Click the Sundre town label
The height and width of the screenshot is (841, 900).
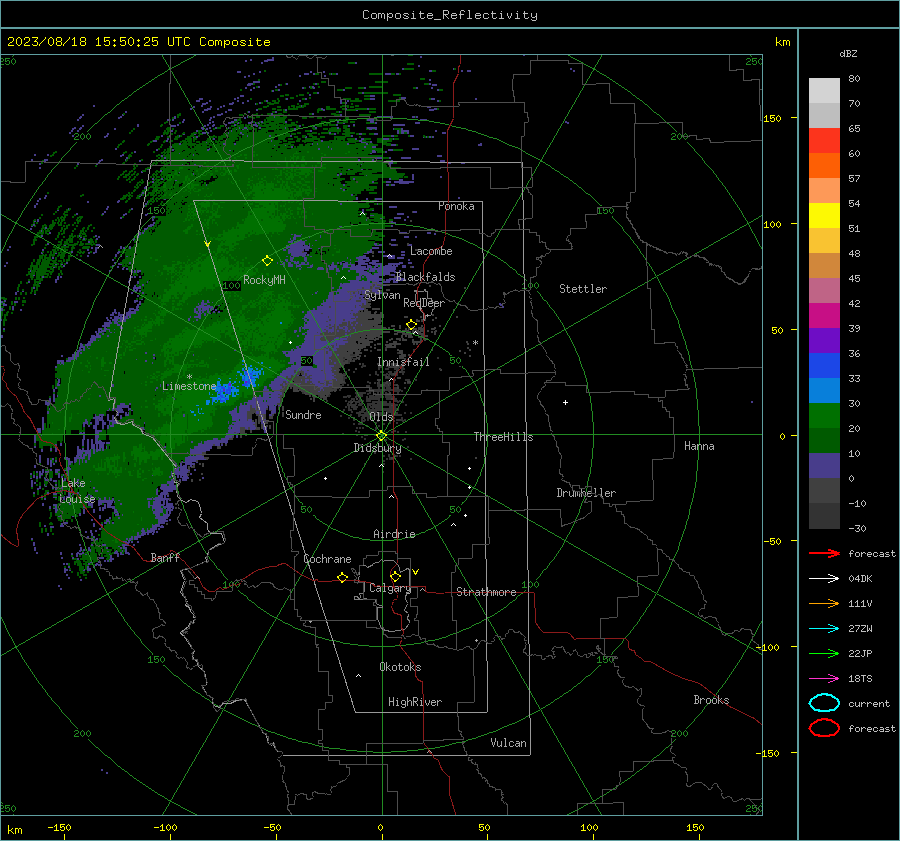[x=303, y=414]
